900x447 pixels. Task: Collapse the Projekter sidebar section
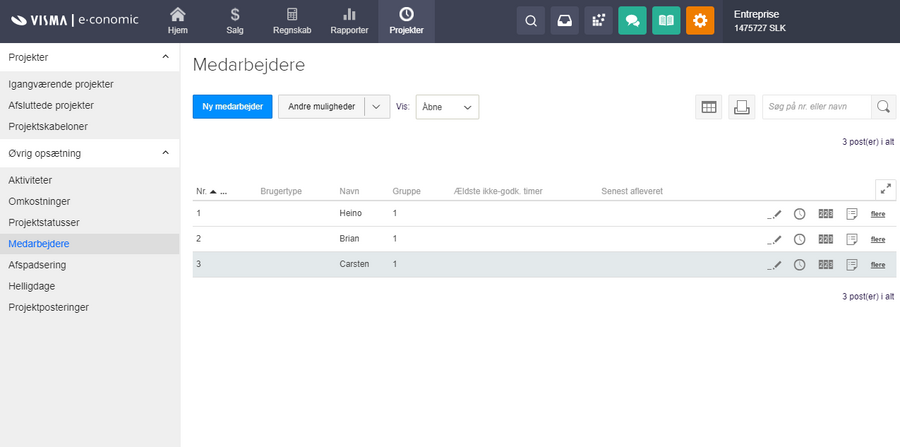(x=165, y=57)
